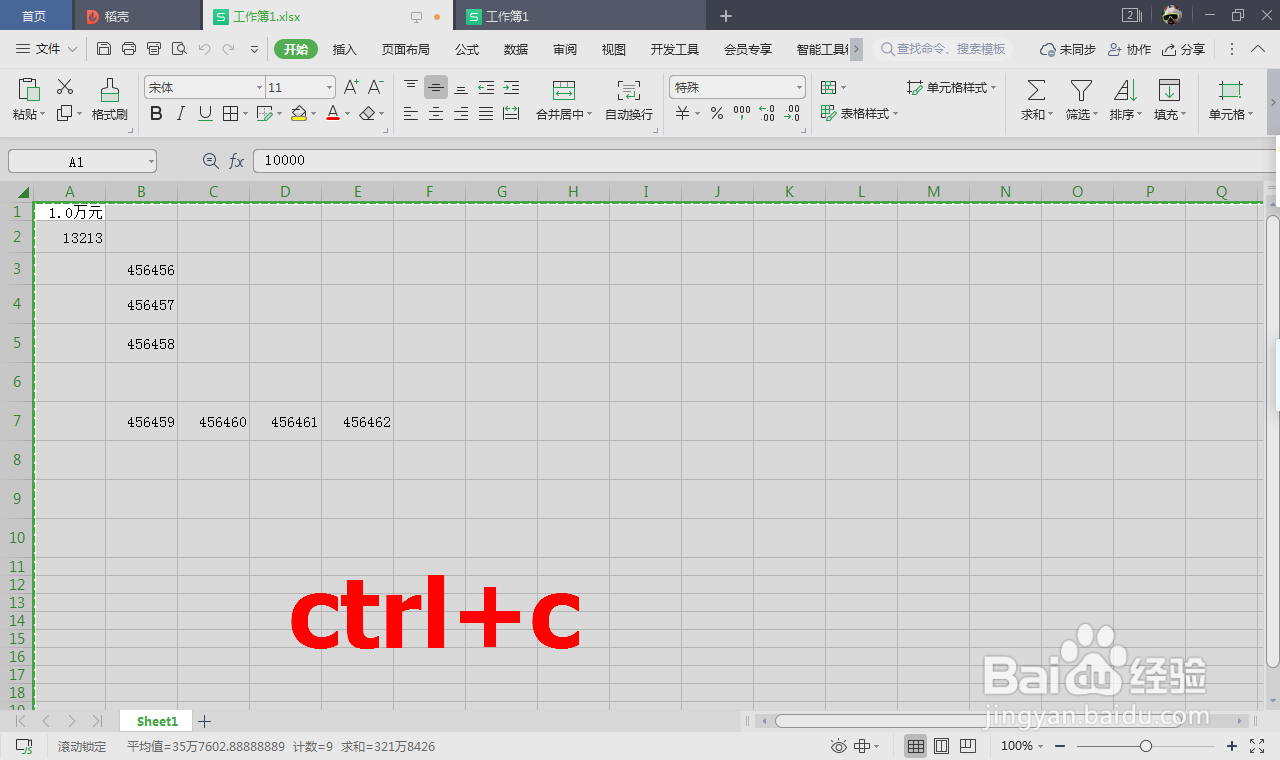The width and height of the screenshot is (1280, 760).
Task: Click the Redo arrow
Action: pos(229,49)
